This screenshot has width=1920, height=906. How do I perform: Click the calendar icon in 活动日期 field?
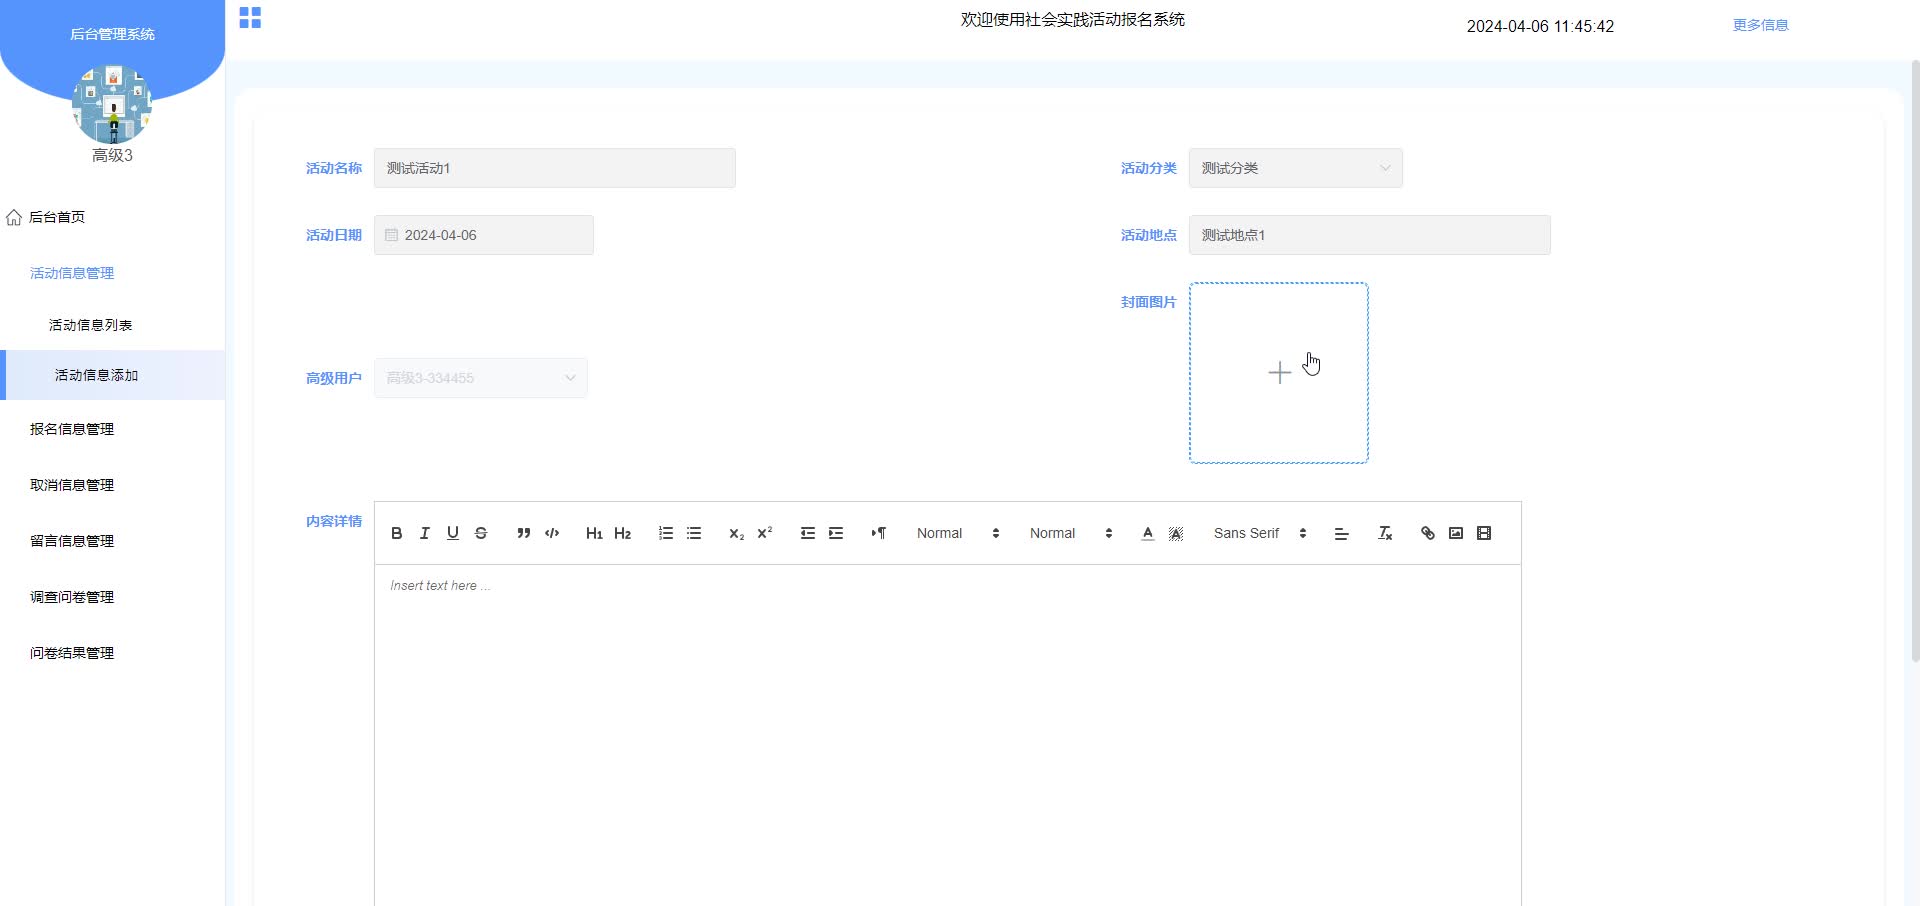[392, 235]
